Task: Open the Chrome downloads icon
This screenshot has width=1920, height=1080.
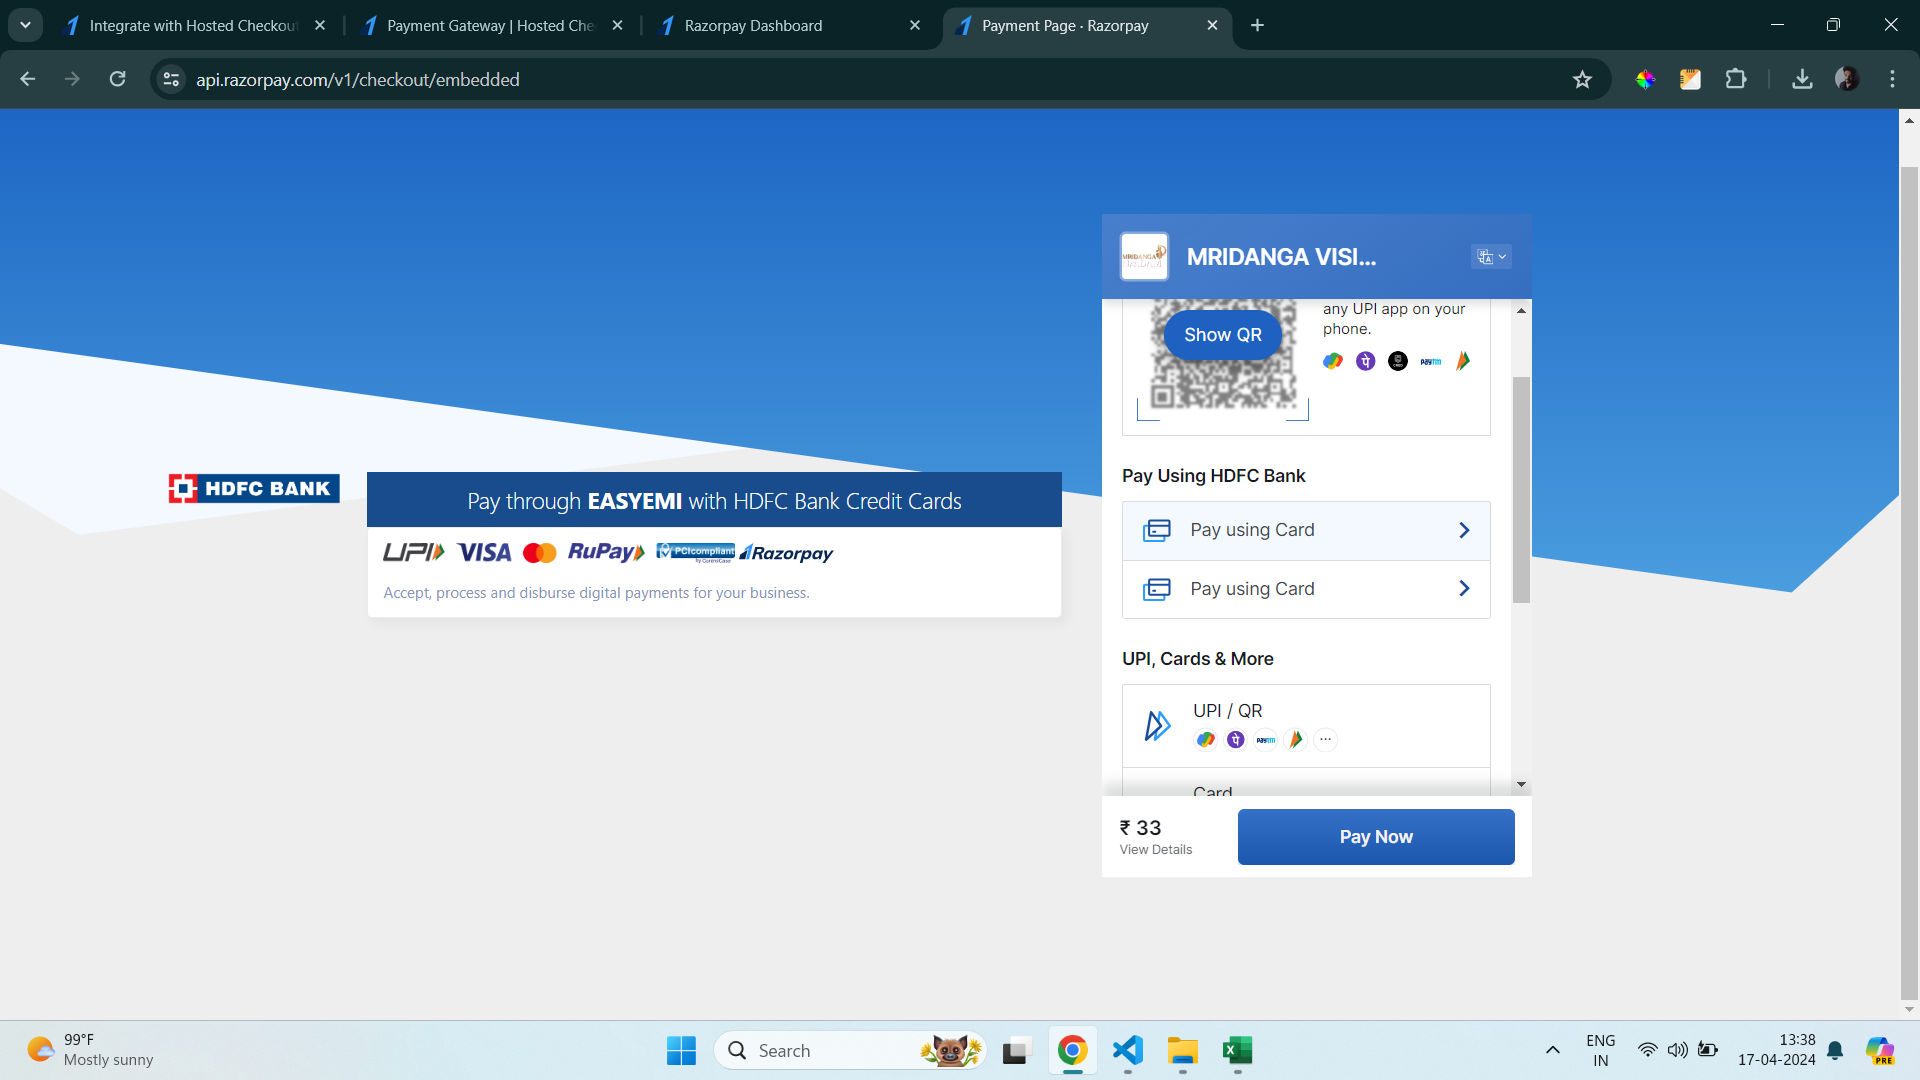Action: 1802,80
